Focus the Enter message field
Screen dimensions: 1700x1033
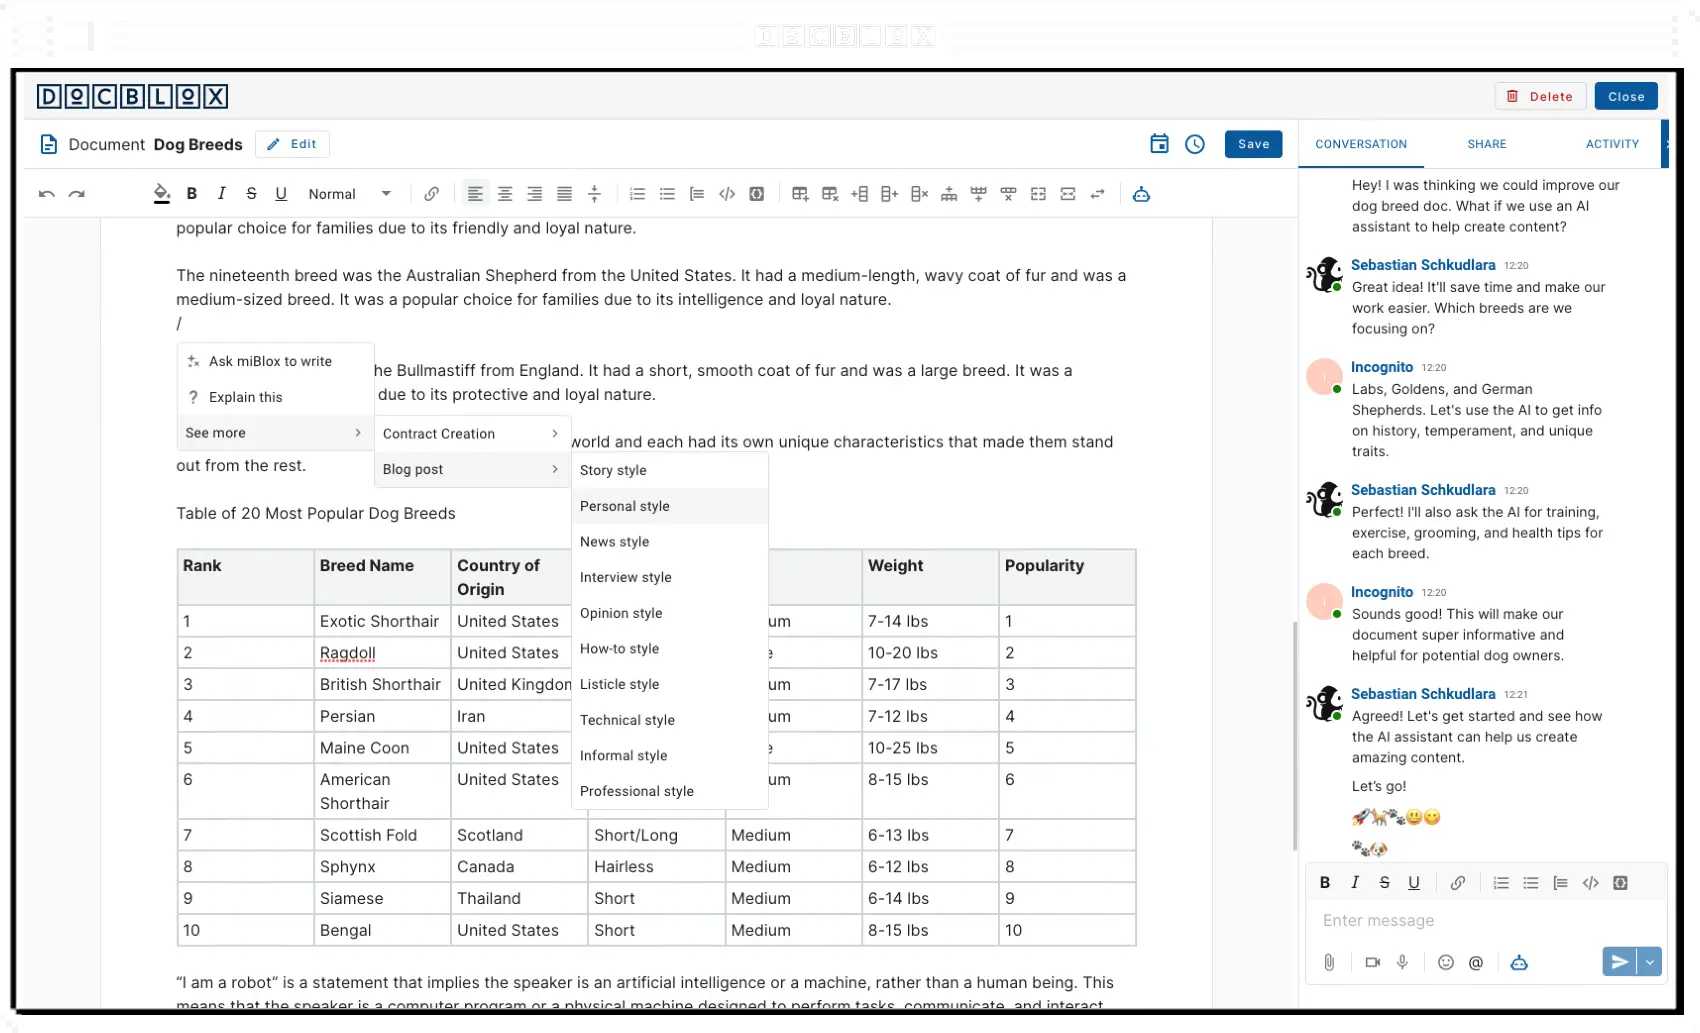pyautogui.click(x=1486, y=920)
